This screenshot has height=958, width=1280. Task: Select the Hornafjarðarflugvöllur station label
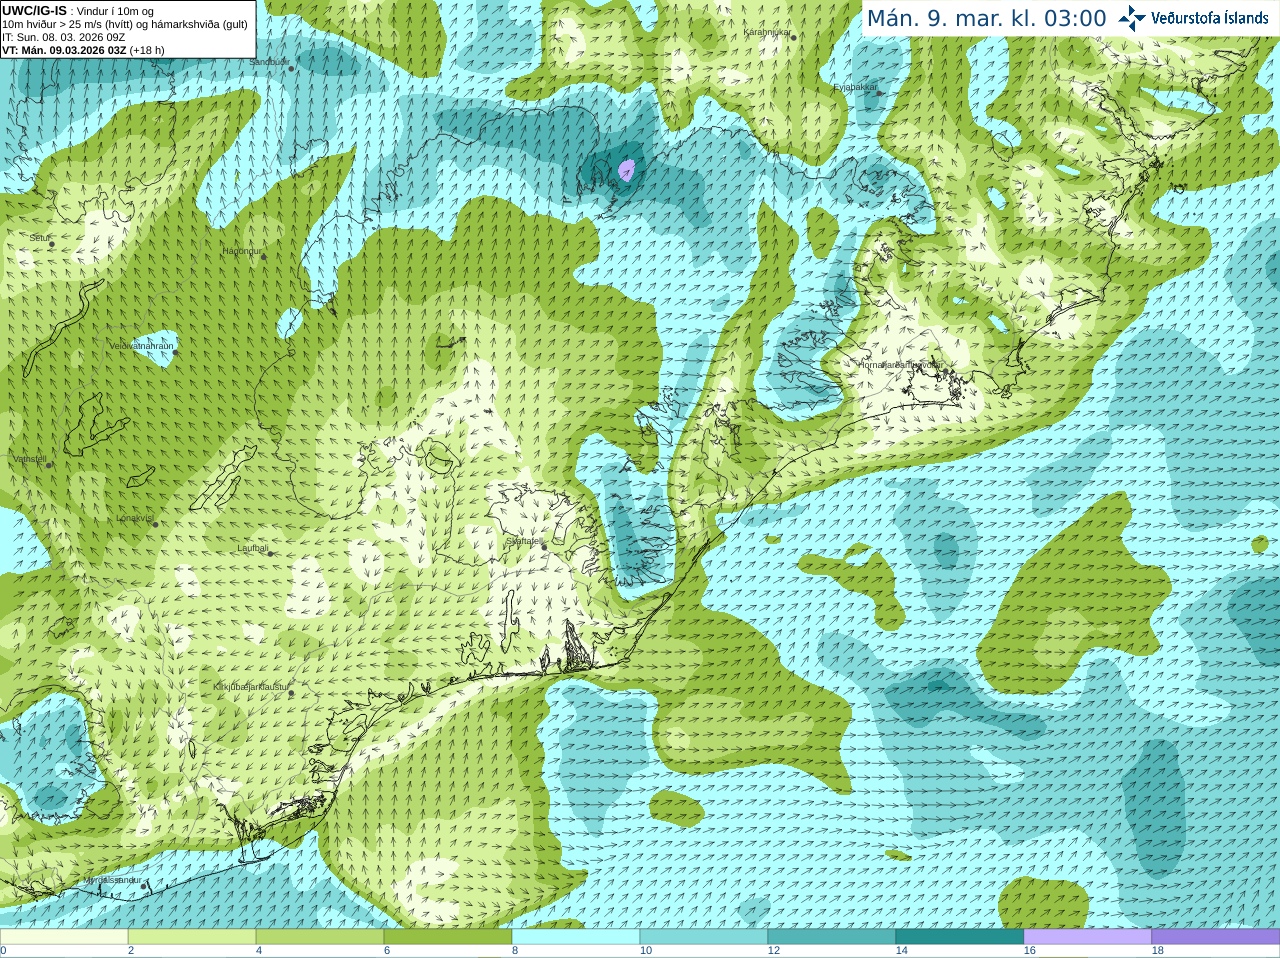tap(900, 365)
